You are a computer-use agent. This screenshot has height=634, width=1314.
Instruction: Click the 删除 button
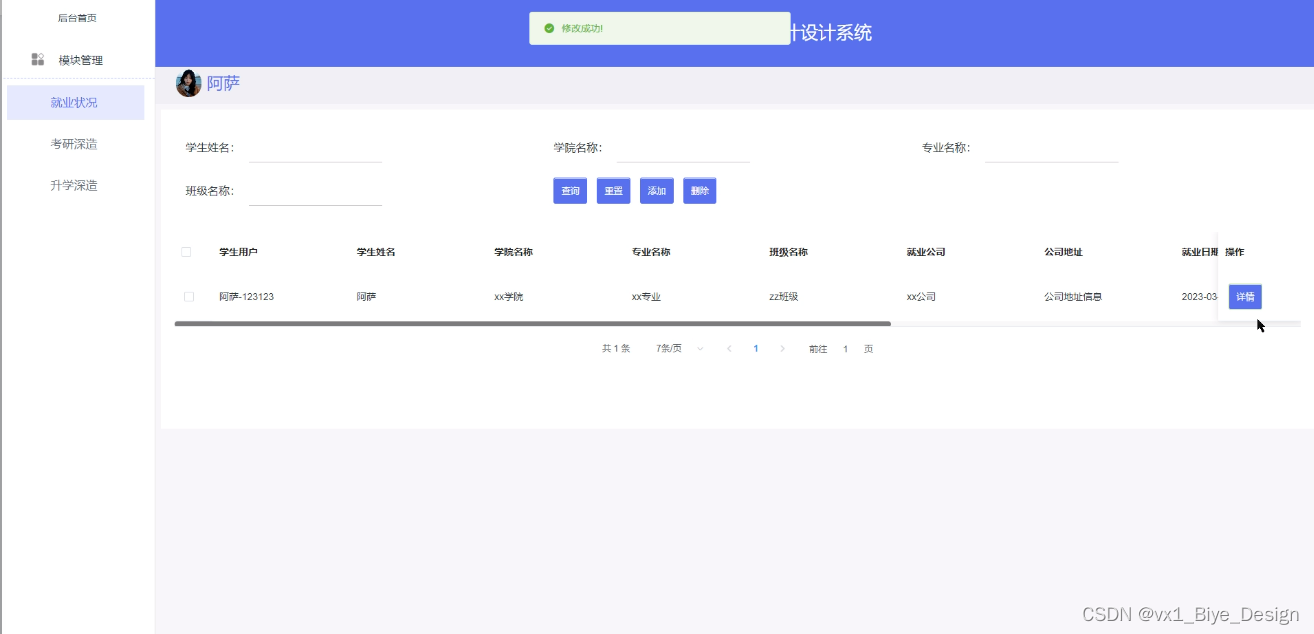(700, 191)
